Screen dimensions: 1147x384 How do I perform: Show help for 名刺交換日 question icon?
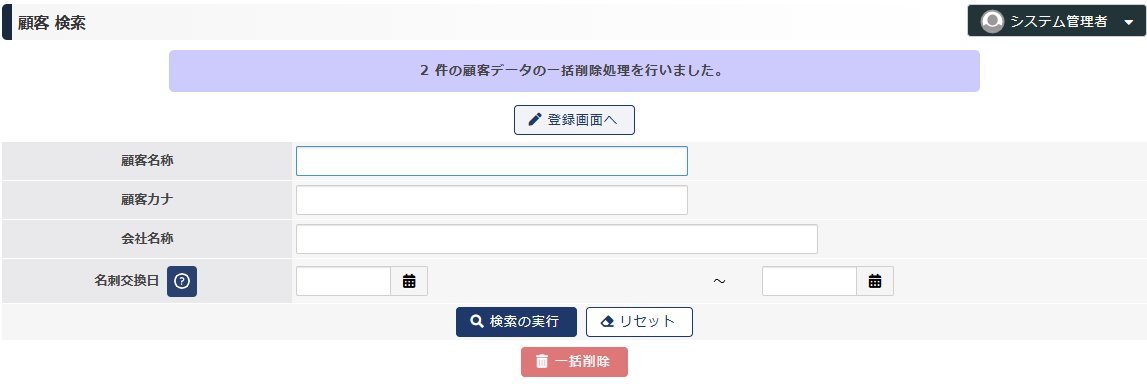(x=182, y=281)
